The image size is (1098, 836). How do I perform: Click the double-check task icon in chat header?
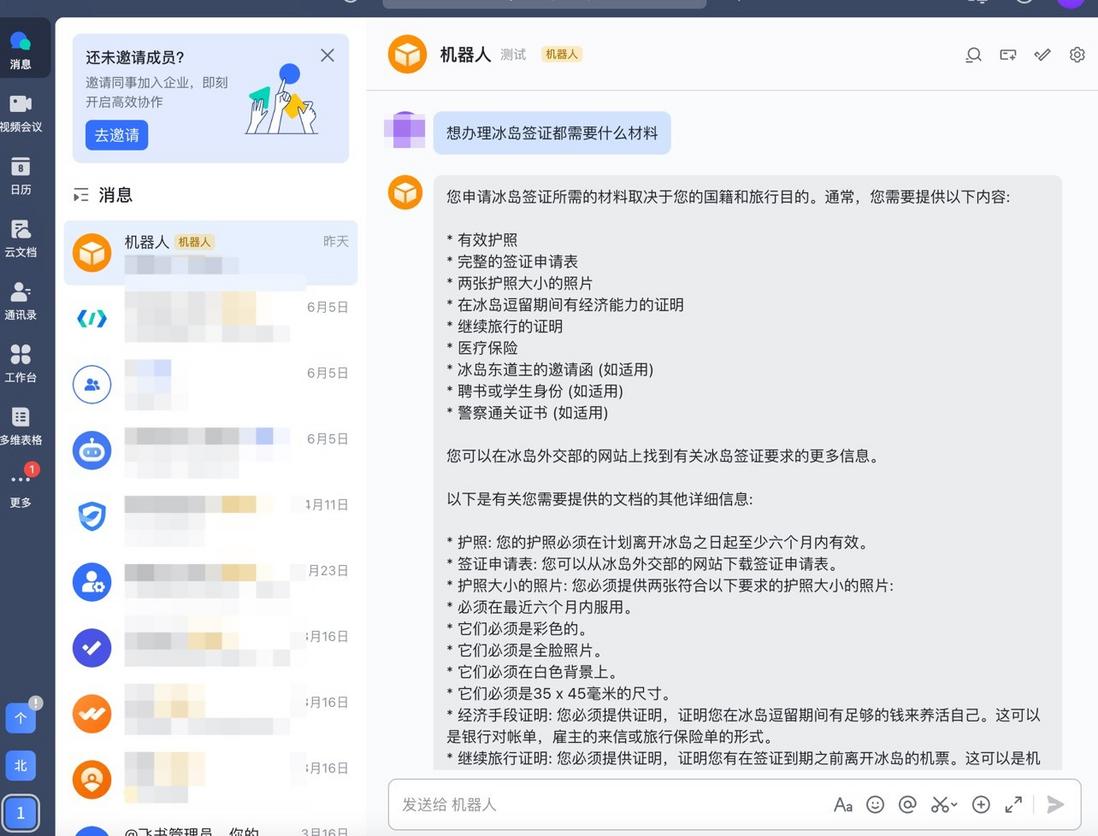point(1042,55)
